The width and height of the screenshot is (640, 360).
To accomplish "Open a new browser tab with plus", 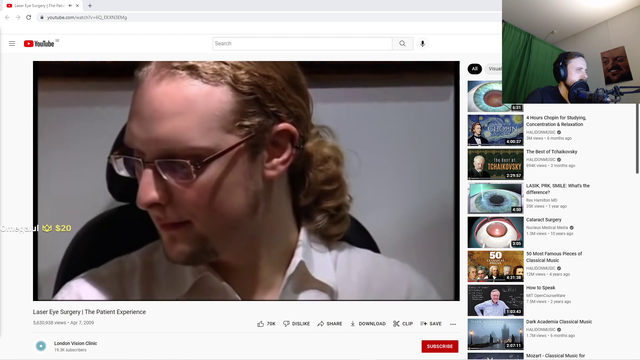I will point(90,6).
